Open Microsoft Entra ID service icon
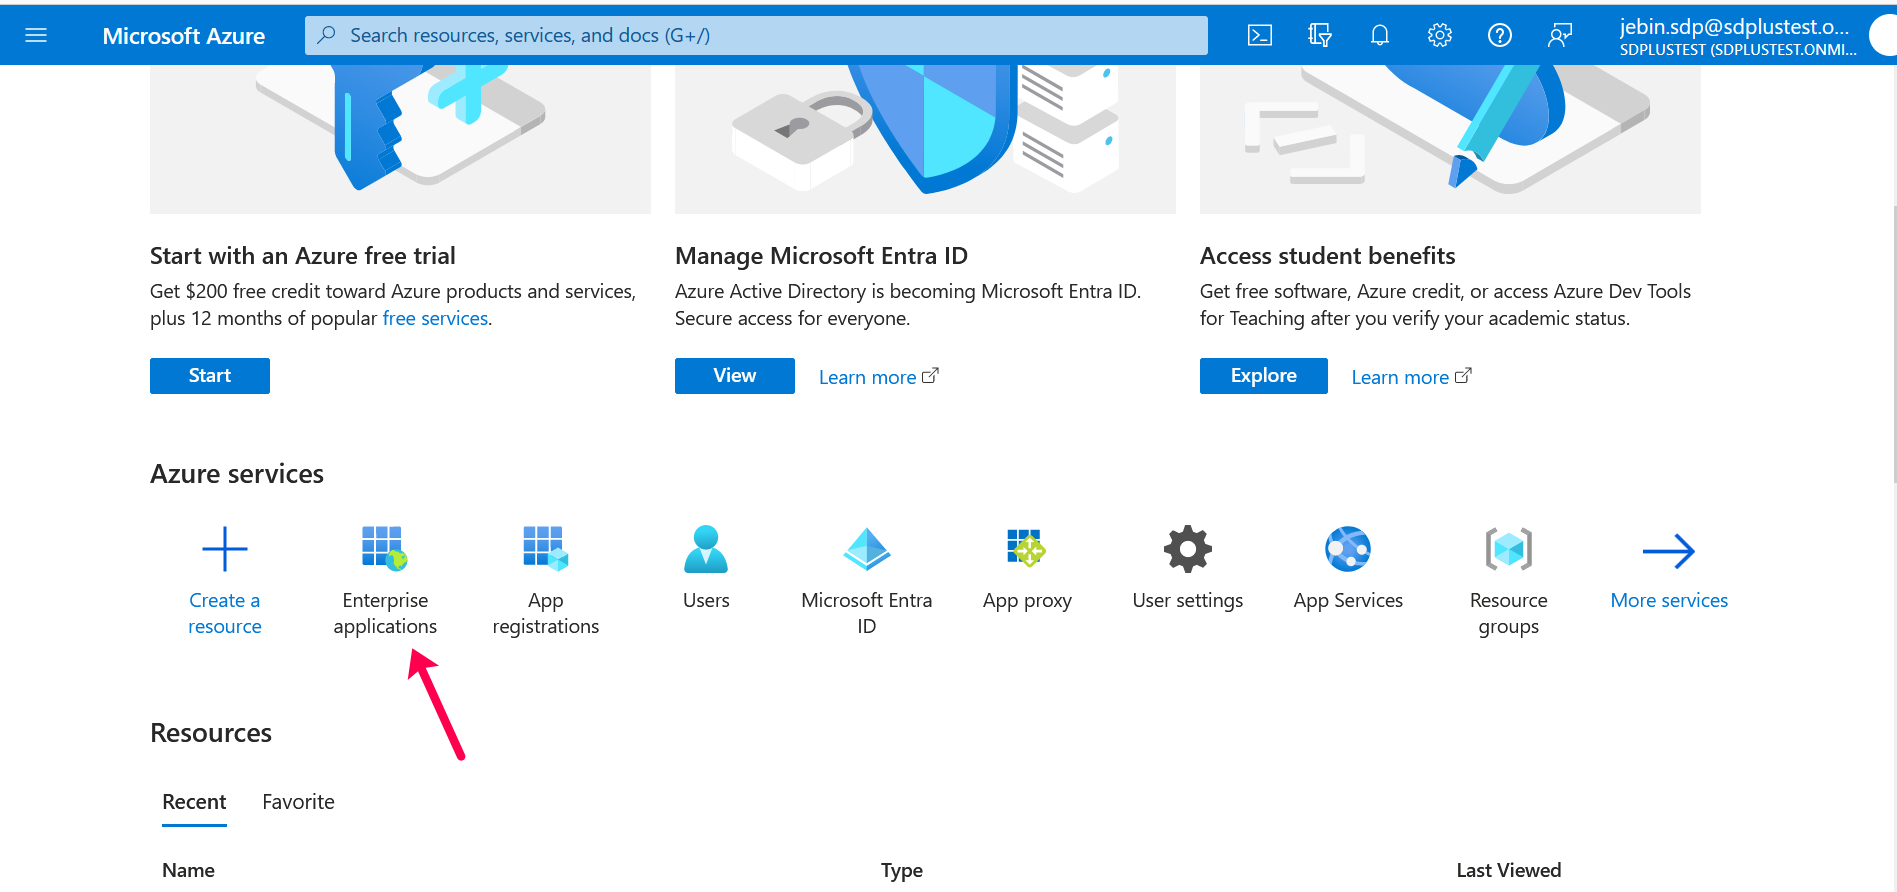The image size is (1897, 892). (x=867, y=549)
